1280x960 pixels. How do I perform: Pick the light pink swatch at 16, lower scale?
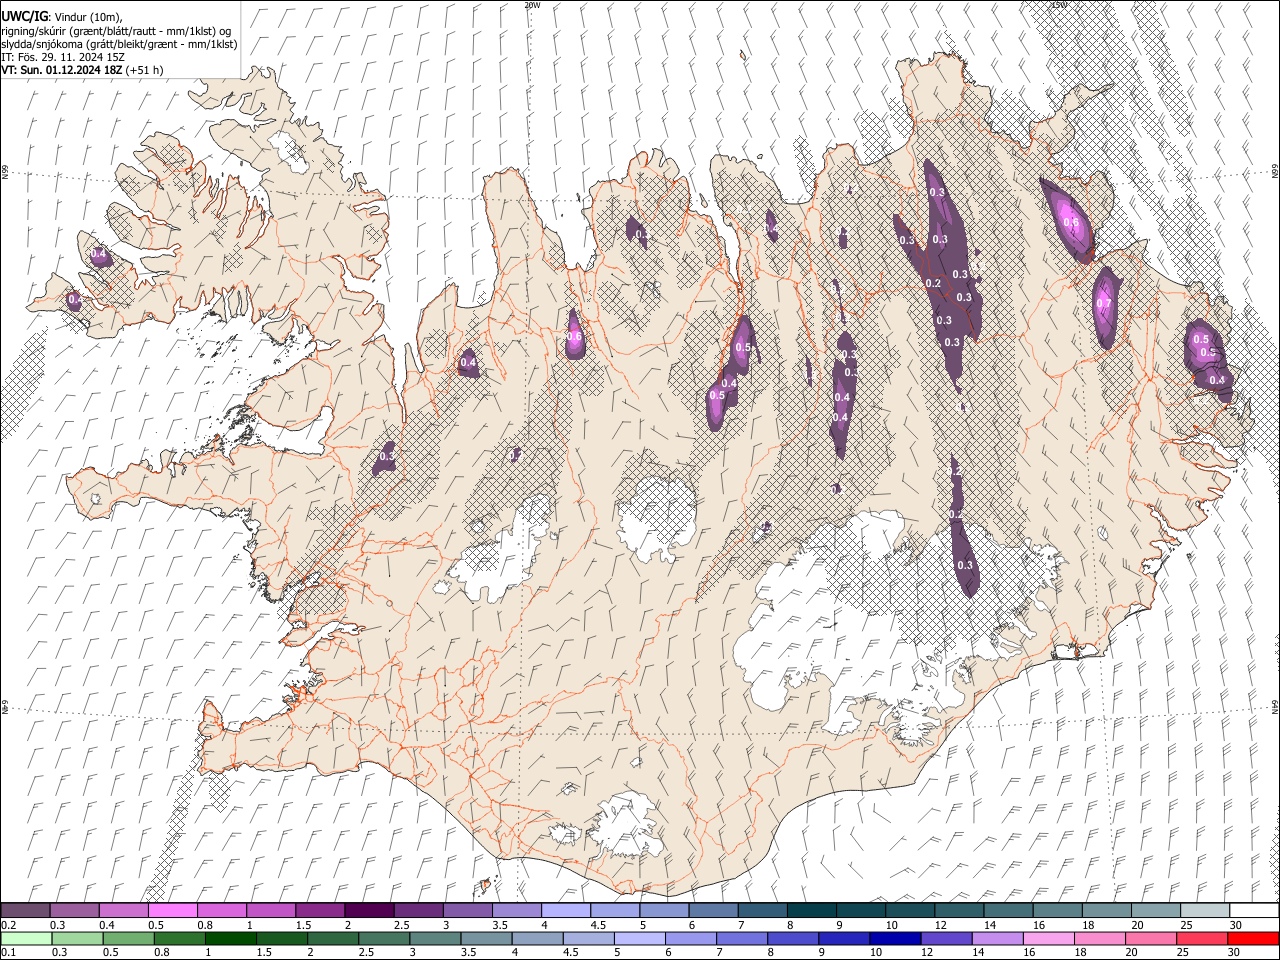point(1048,939)
